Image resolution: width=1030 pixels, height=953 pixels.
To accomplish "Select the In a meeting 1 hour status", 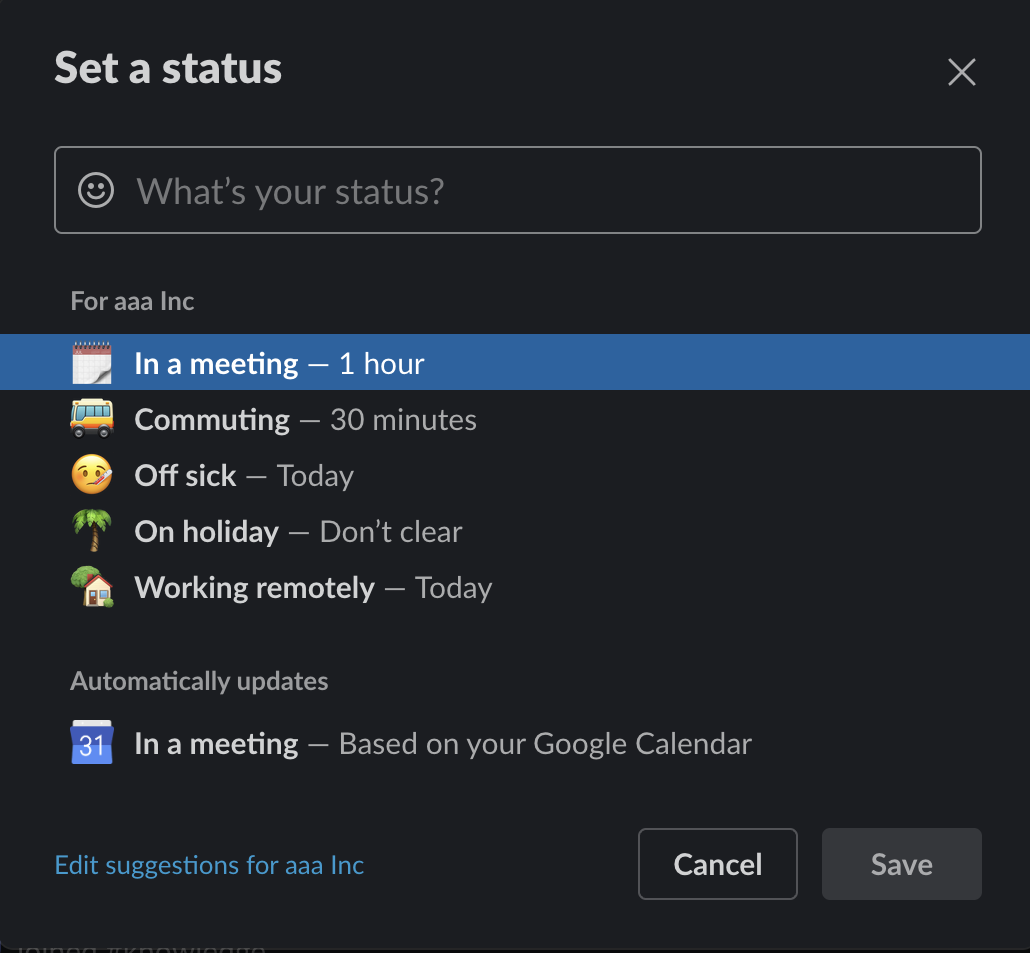I will pyautogui.click(x=280, y=362).
